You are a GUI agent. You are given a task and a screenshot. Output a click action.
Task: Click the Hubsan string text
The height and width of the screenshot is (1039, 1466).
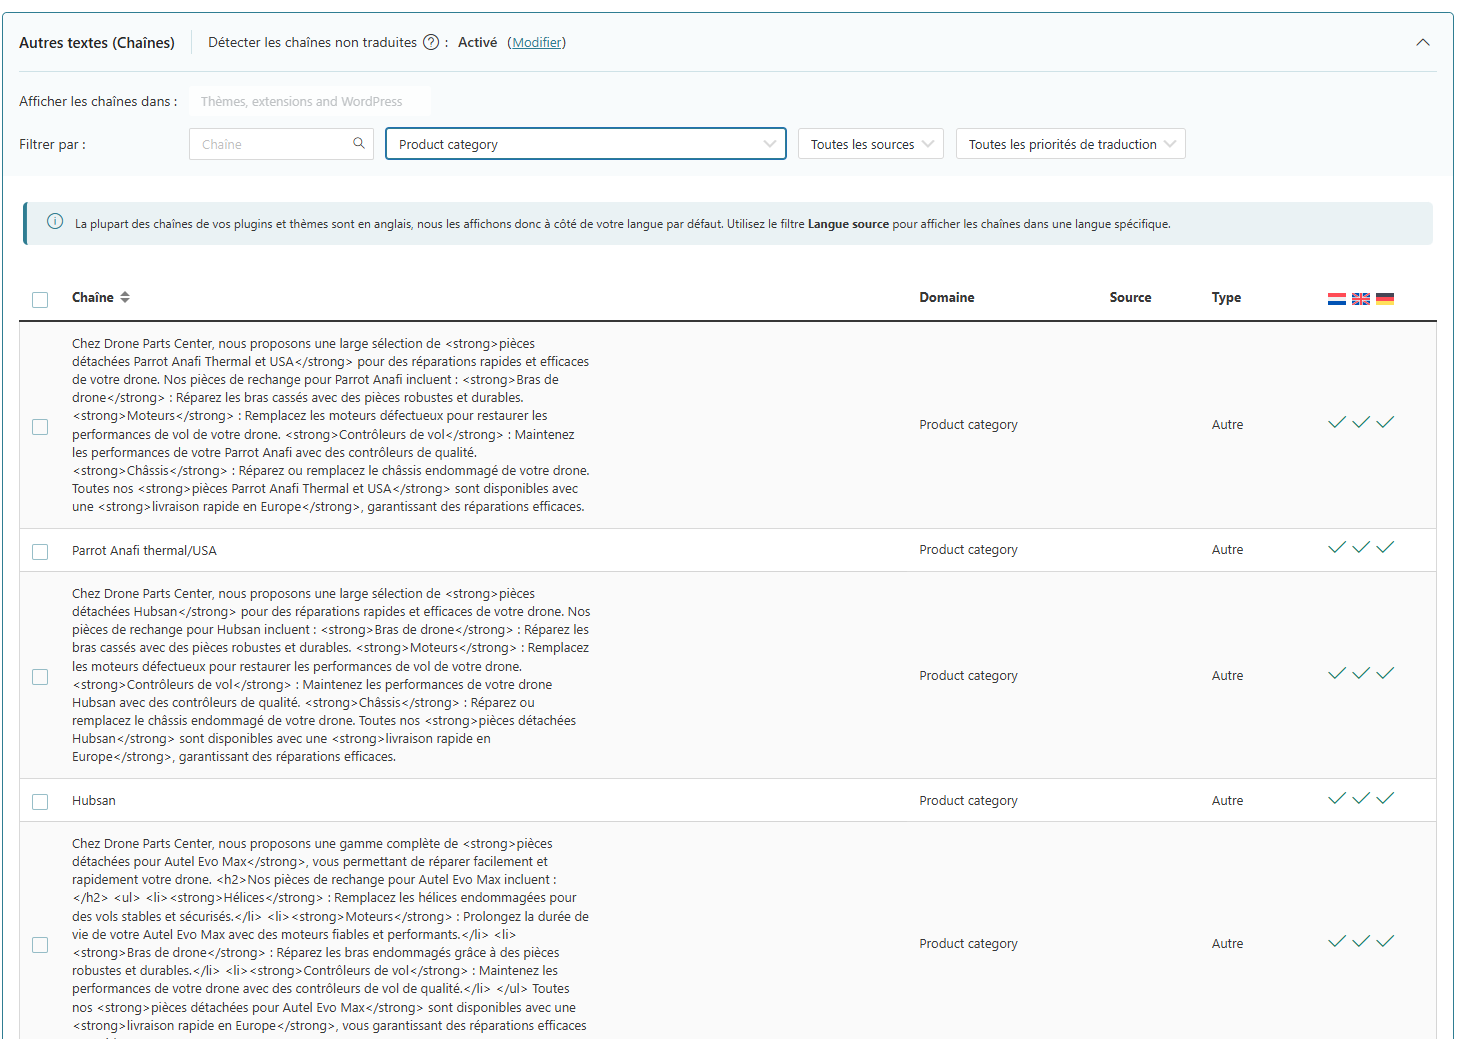(94, 800)
